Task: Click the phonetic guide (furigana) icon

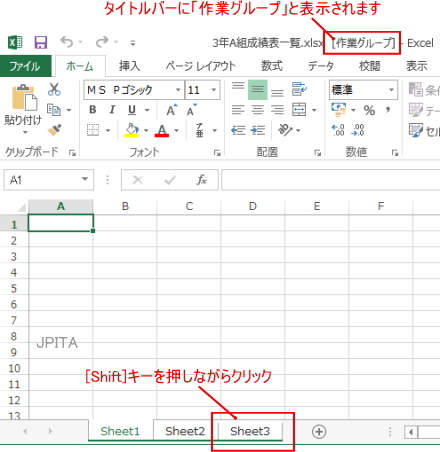Action: coord(199,130)
